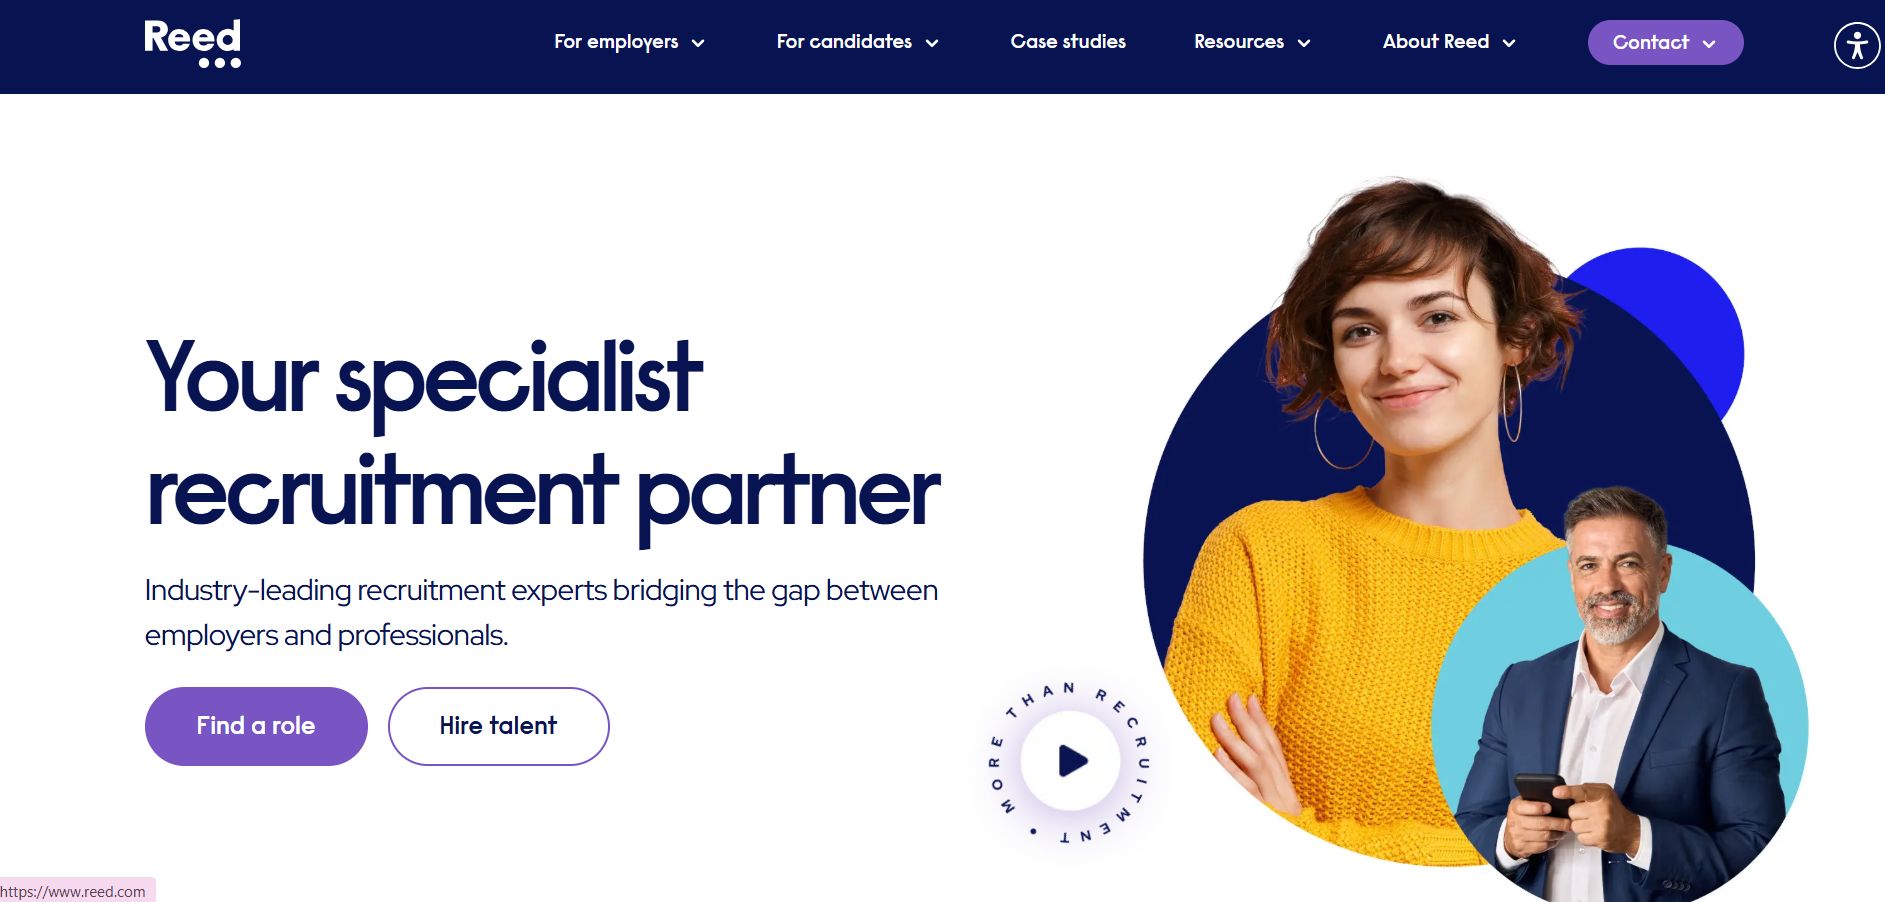Expand the Resources chevron arrow
The image size is (1885, 902).
[x=1304, y=43]
